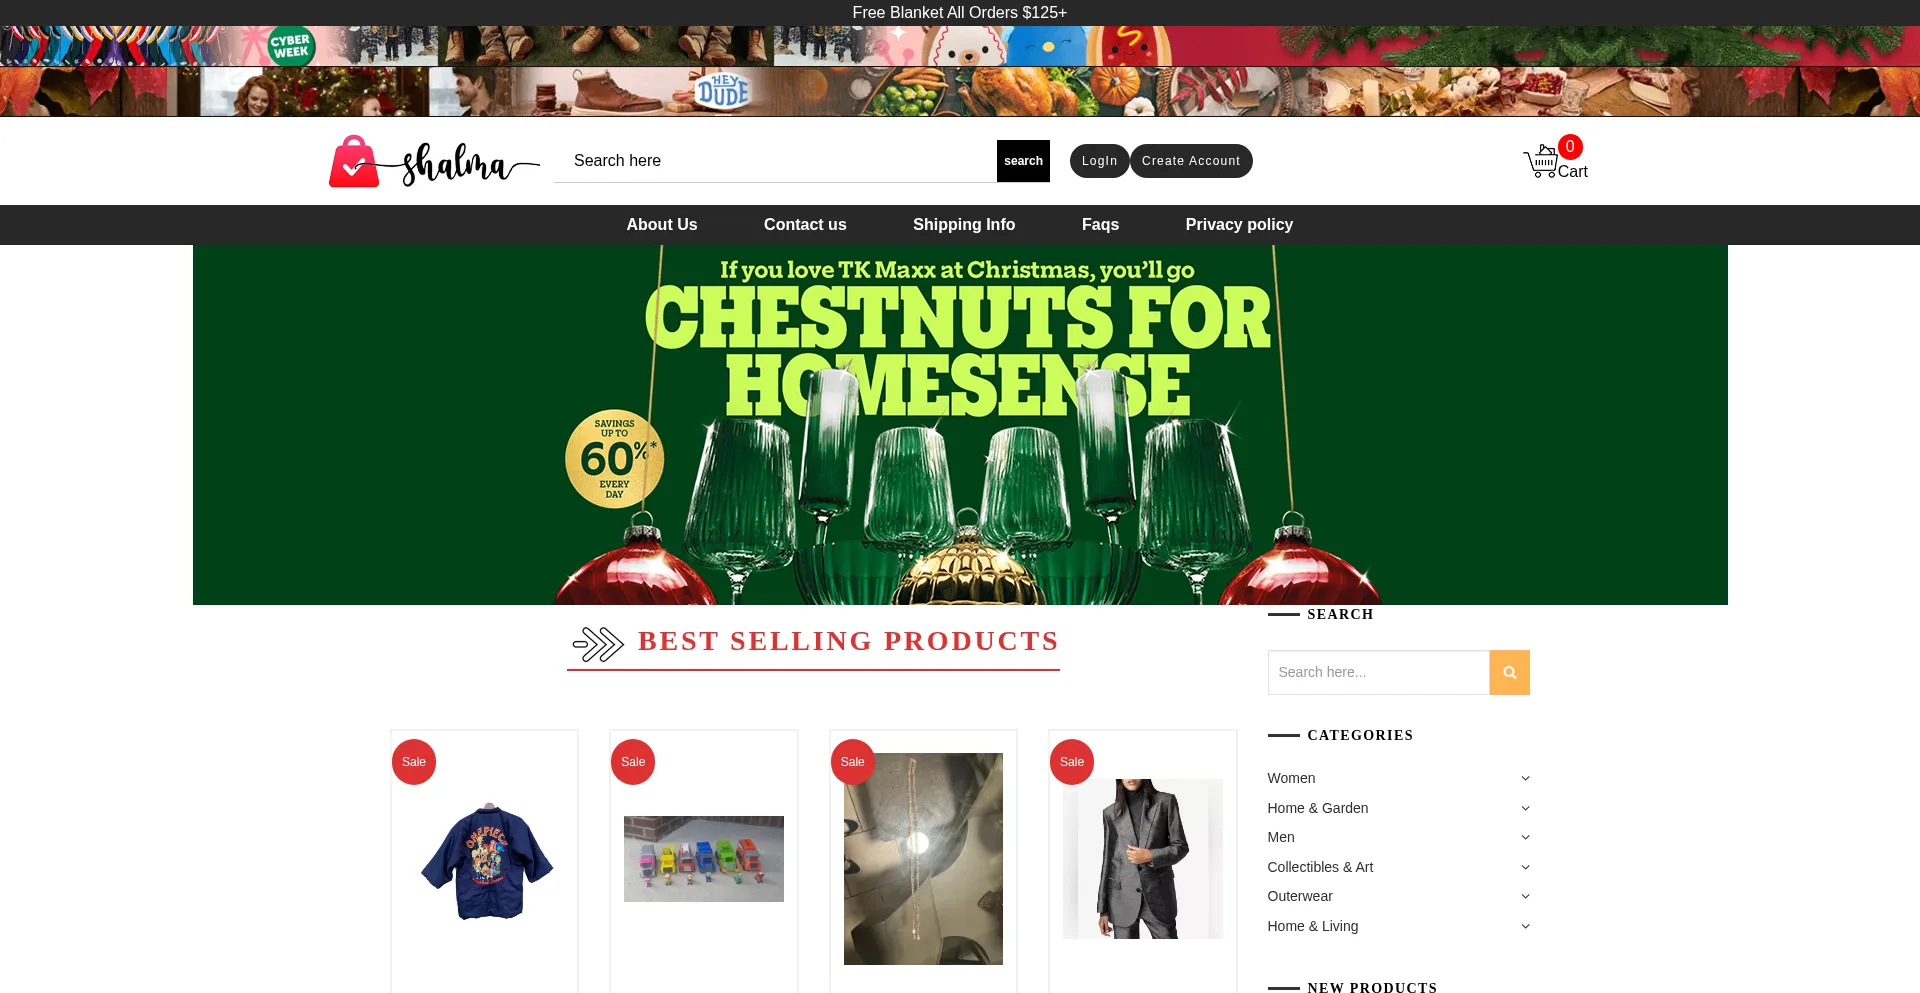Click the Sale badge on jacket product
This screenshot has width=1920, height=993.
coord(414,762)
